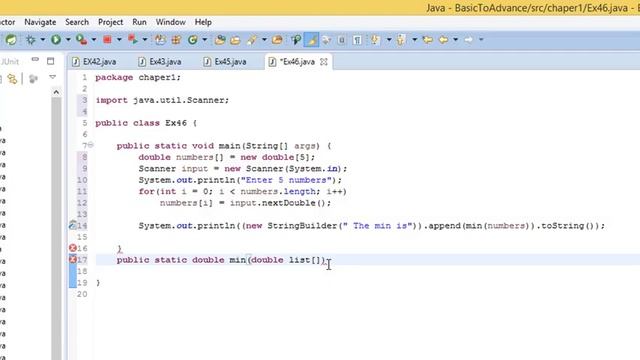Toggle Word Wrap toolbar icon
The image size is (640, 360).
(327, 40)
